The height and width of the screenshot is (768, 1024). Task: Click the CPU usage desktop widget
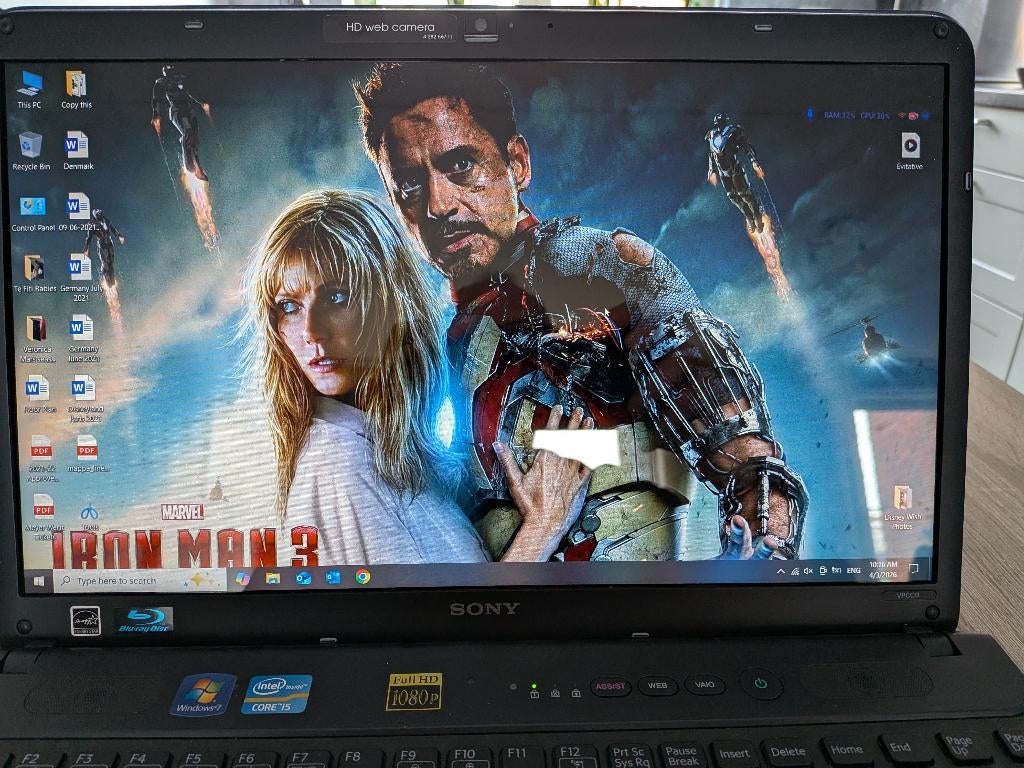point(875,116)
